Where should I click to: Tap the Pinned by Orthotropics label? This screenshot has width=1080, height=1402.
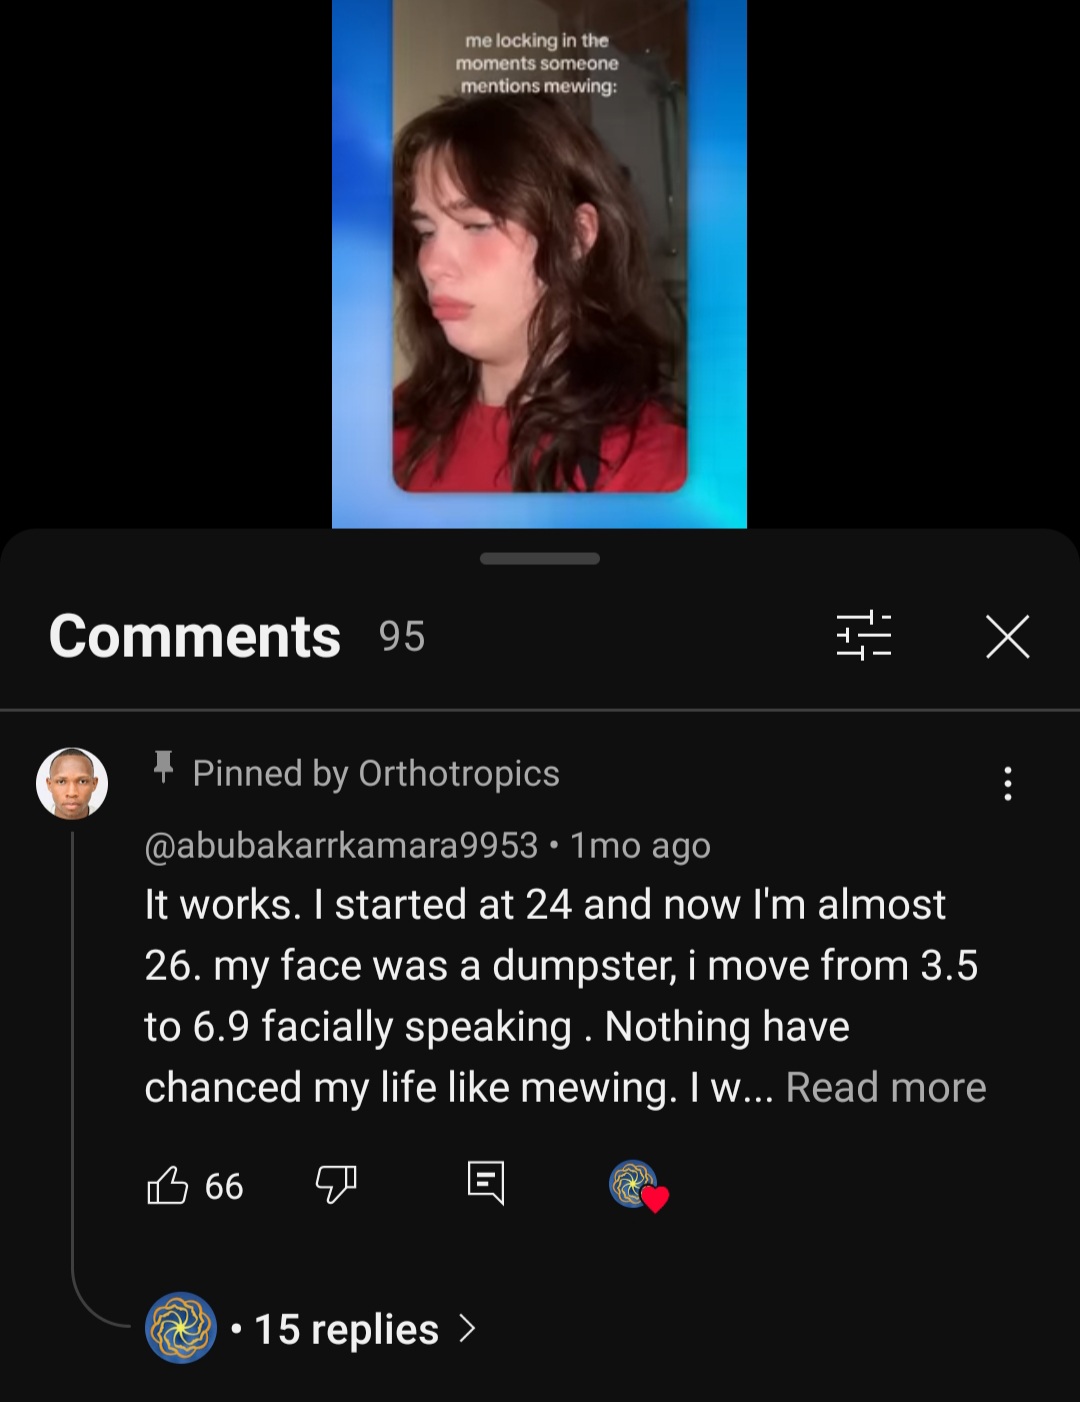coord(376,773)
